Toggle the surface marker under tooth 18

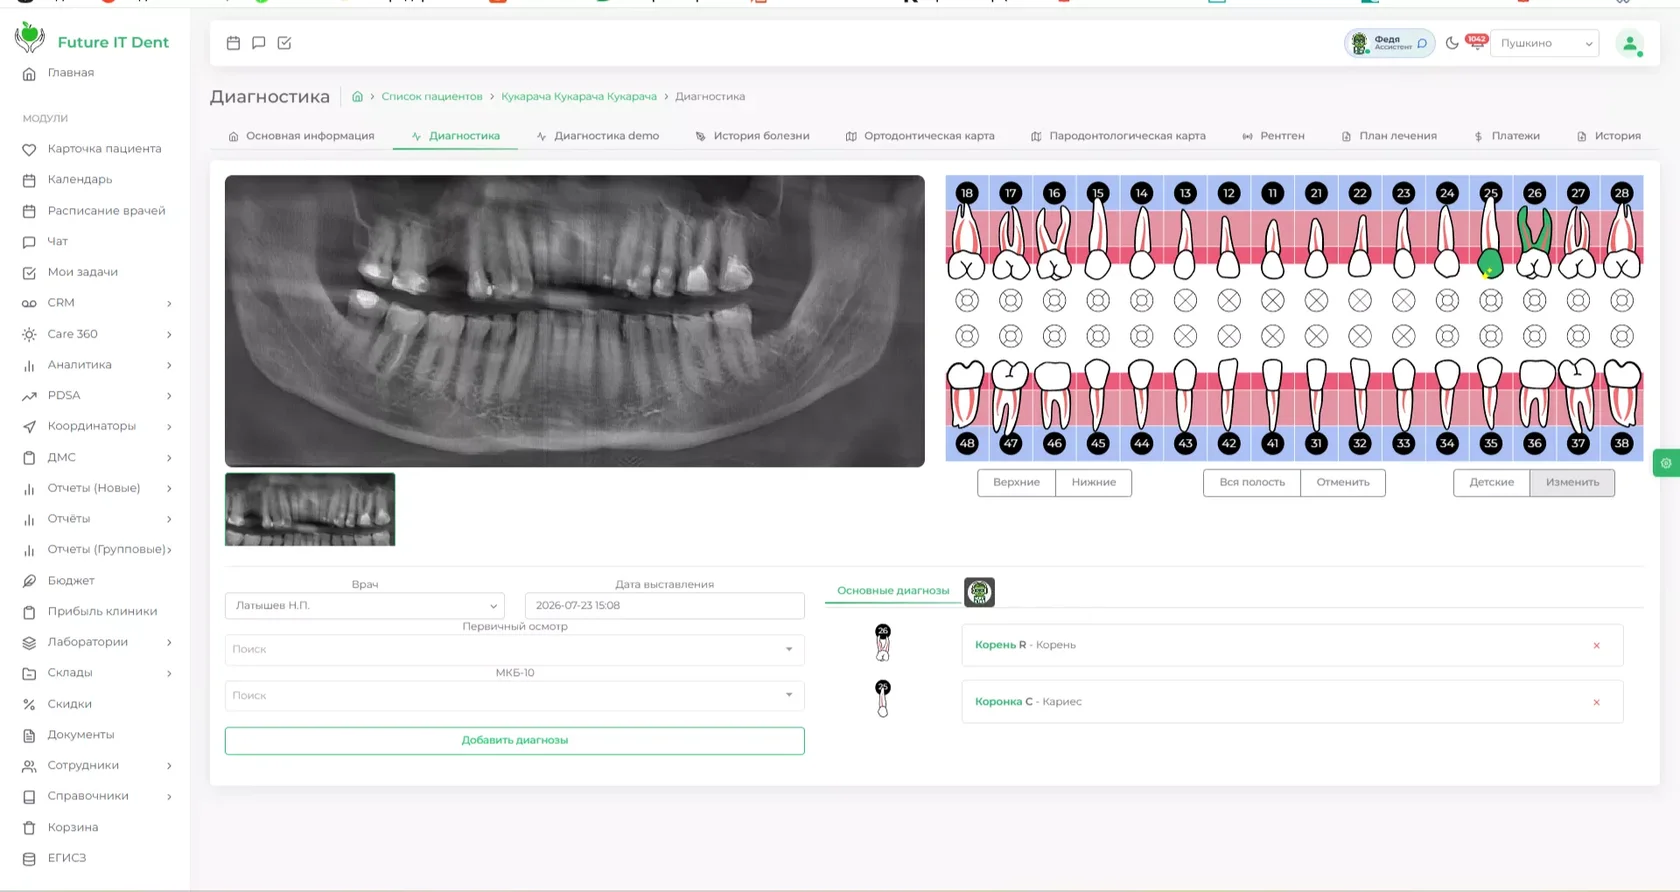966,300
